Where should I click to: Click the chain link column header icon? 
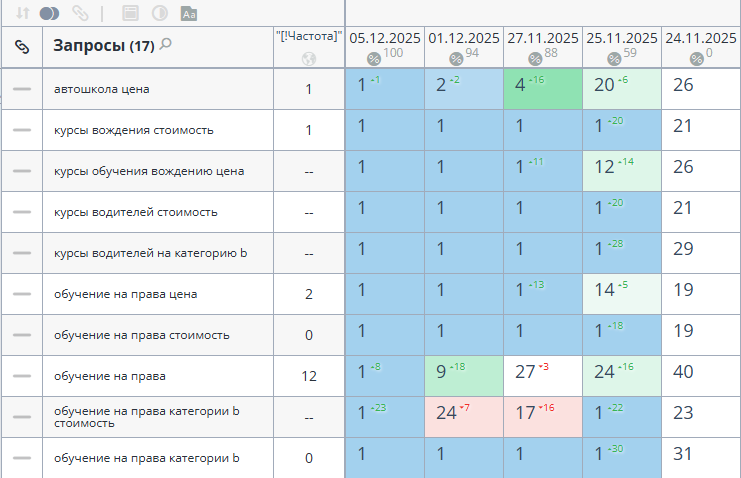coord(22,47)
